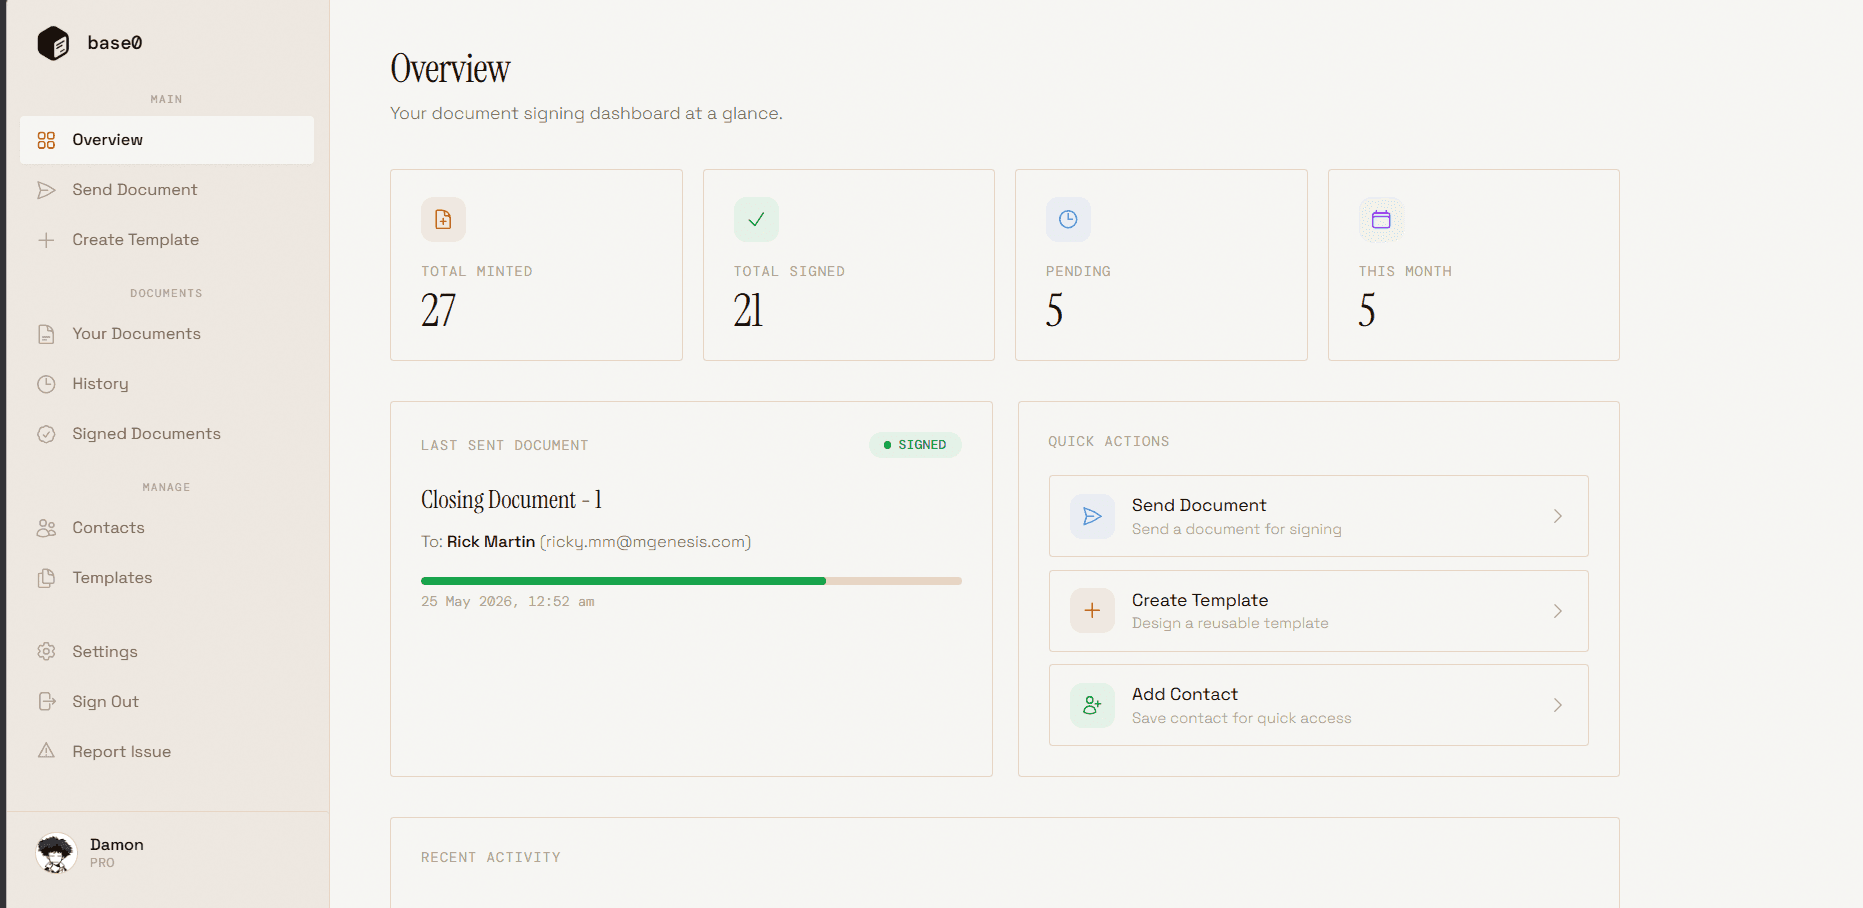
Task: Click the SIGNED status badge
Action: pos(915,445)
